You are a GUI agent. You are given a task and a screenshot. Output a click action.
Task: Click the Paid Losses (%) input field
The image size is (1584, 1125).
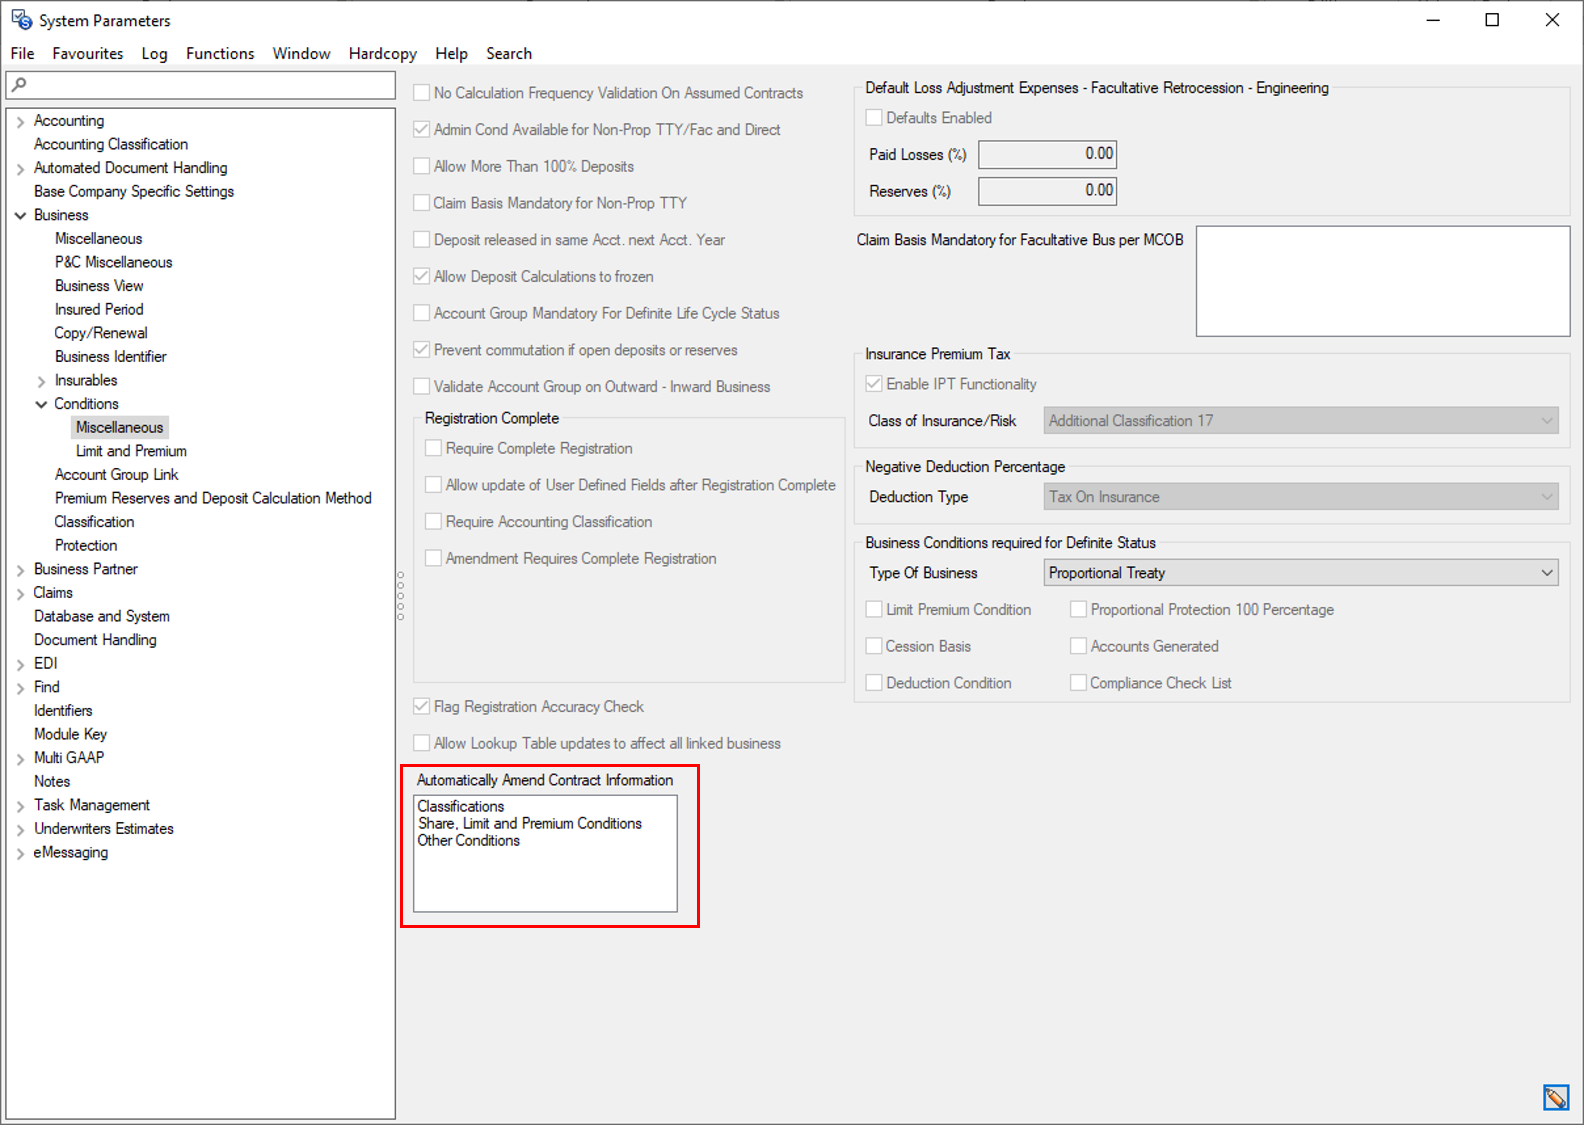pyautogui.click(x=1046, y=154)
